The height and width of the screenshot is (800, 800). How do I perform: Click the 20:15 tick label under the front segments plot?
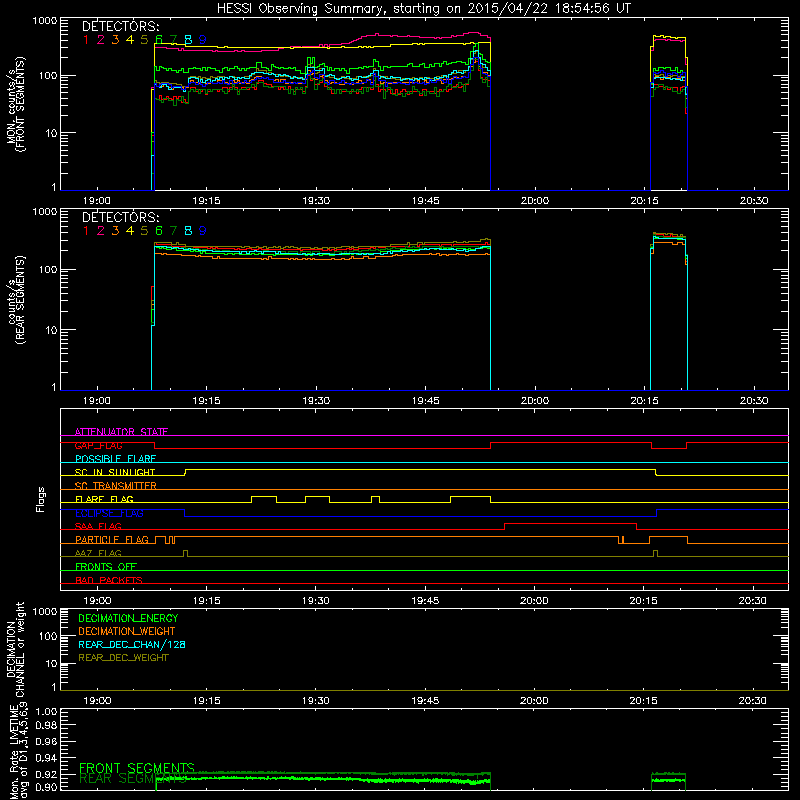tap(644, 201)
